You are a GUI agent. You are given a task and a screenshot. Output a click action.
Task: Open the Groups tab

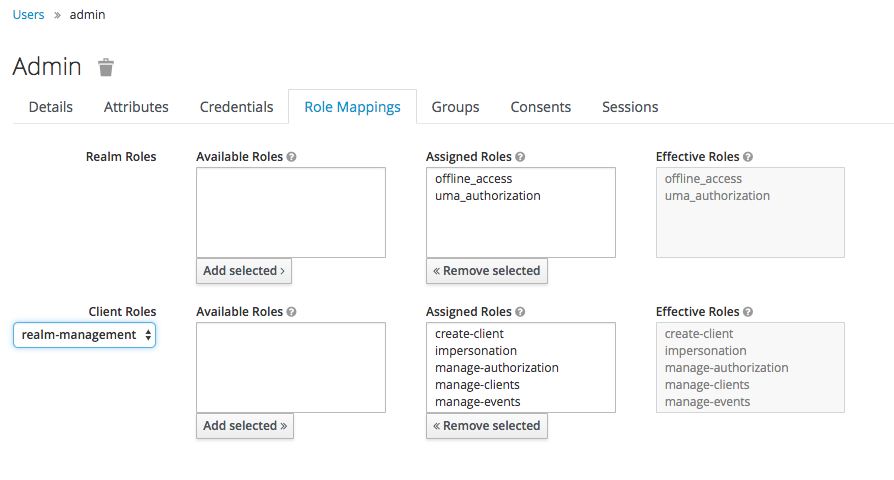455,107
